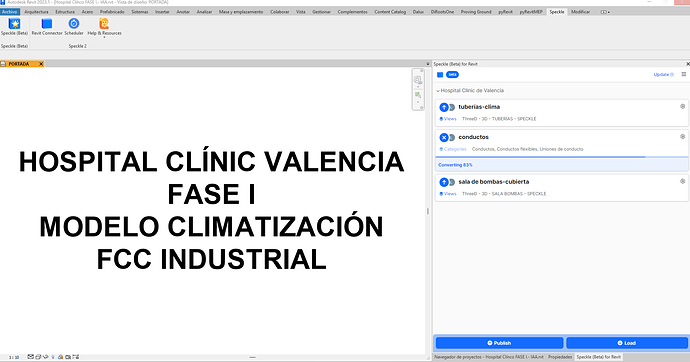Open the pyRevit ribbon tab
Viewport: 690px width, 362px height.
point(505,12)
